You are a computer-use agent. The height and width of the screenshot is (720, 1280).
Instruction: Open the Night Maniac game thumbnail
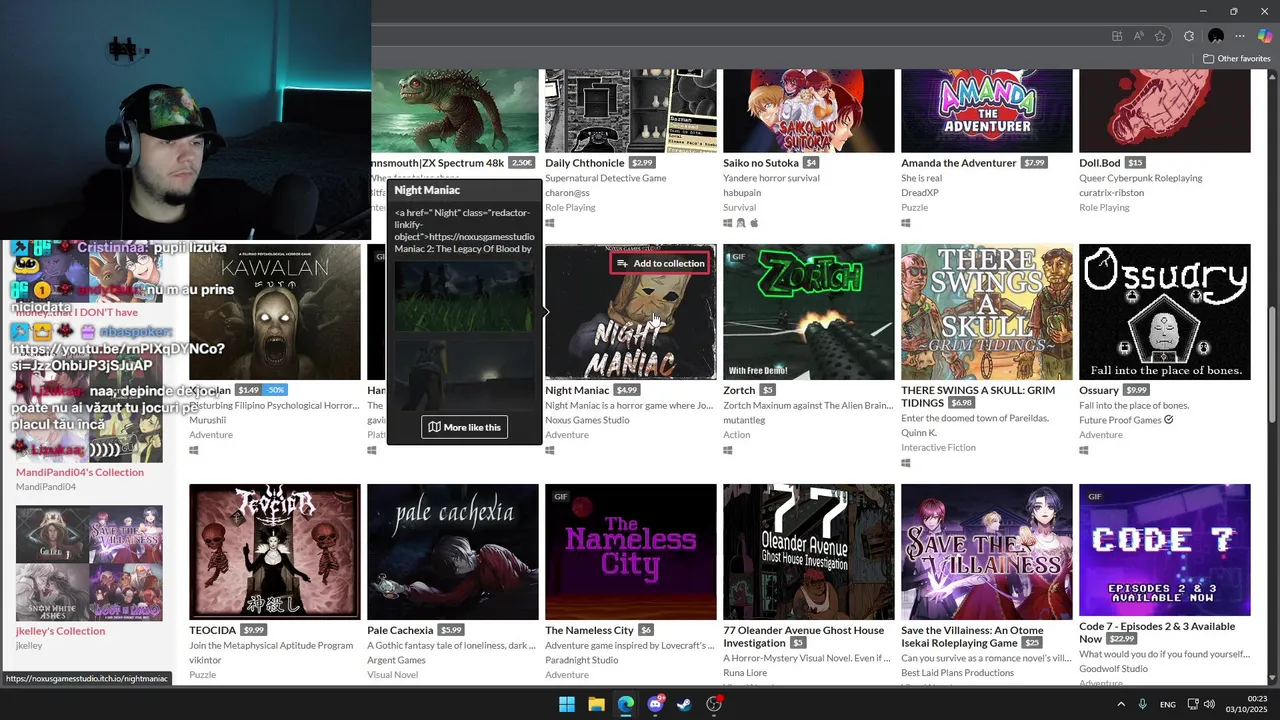click(x=630, y=312)
